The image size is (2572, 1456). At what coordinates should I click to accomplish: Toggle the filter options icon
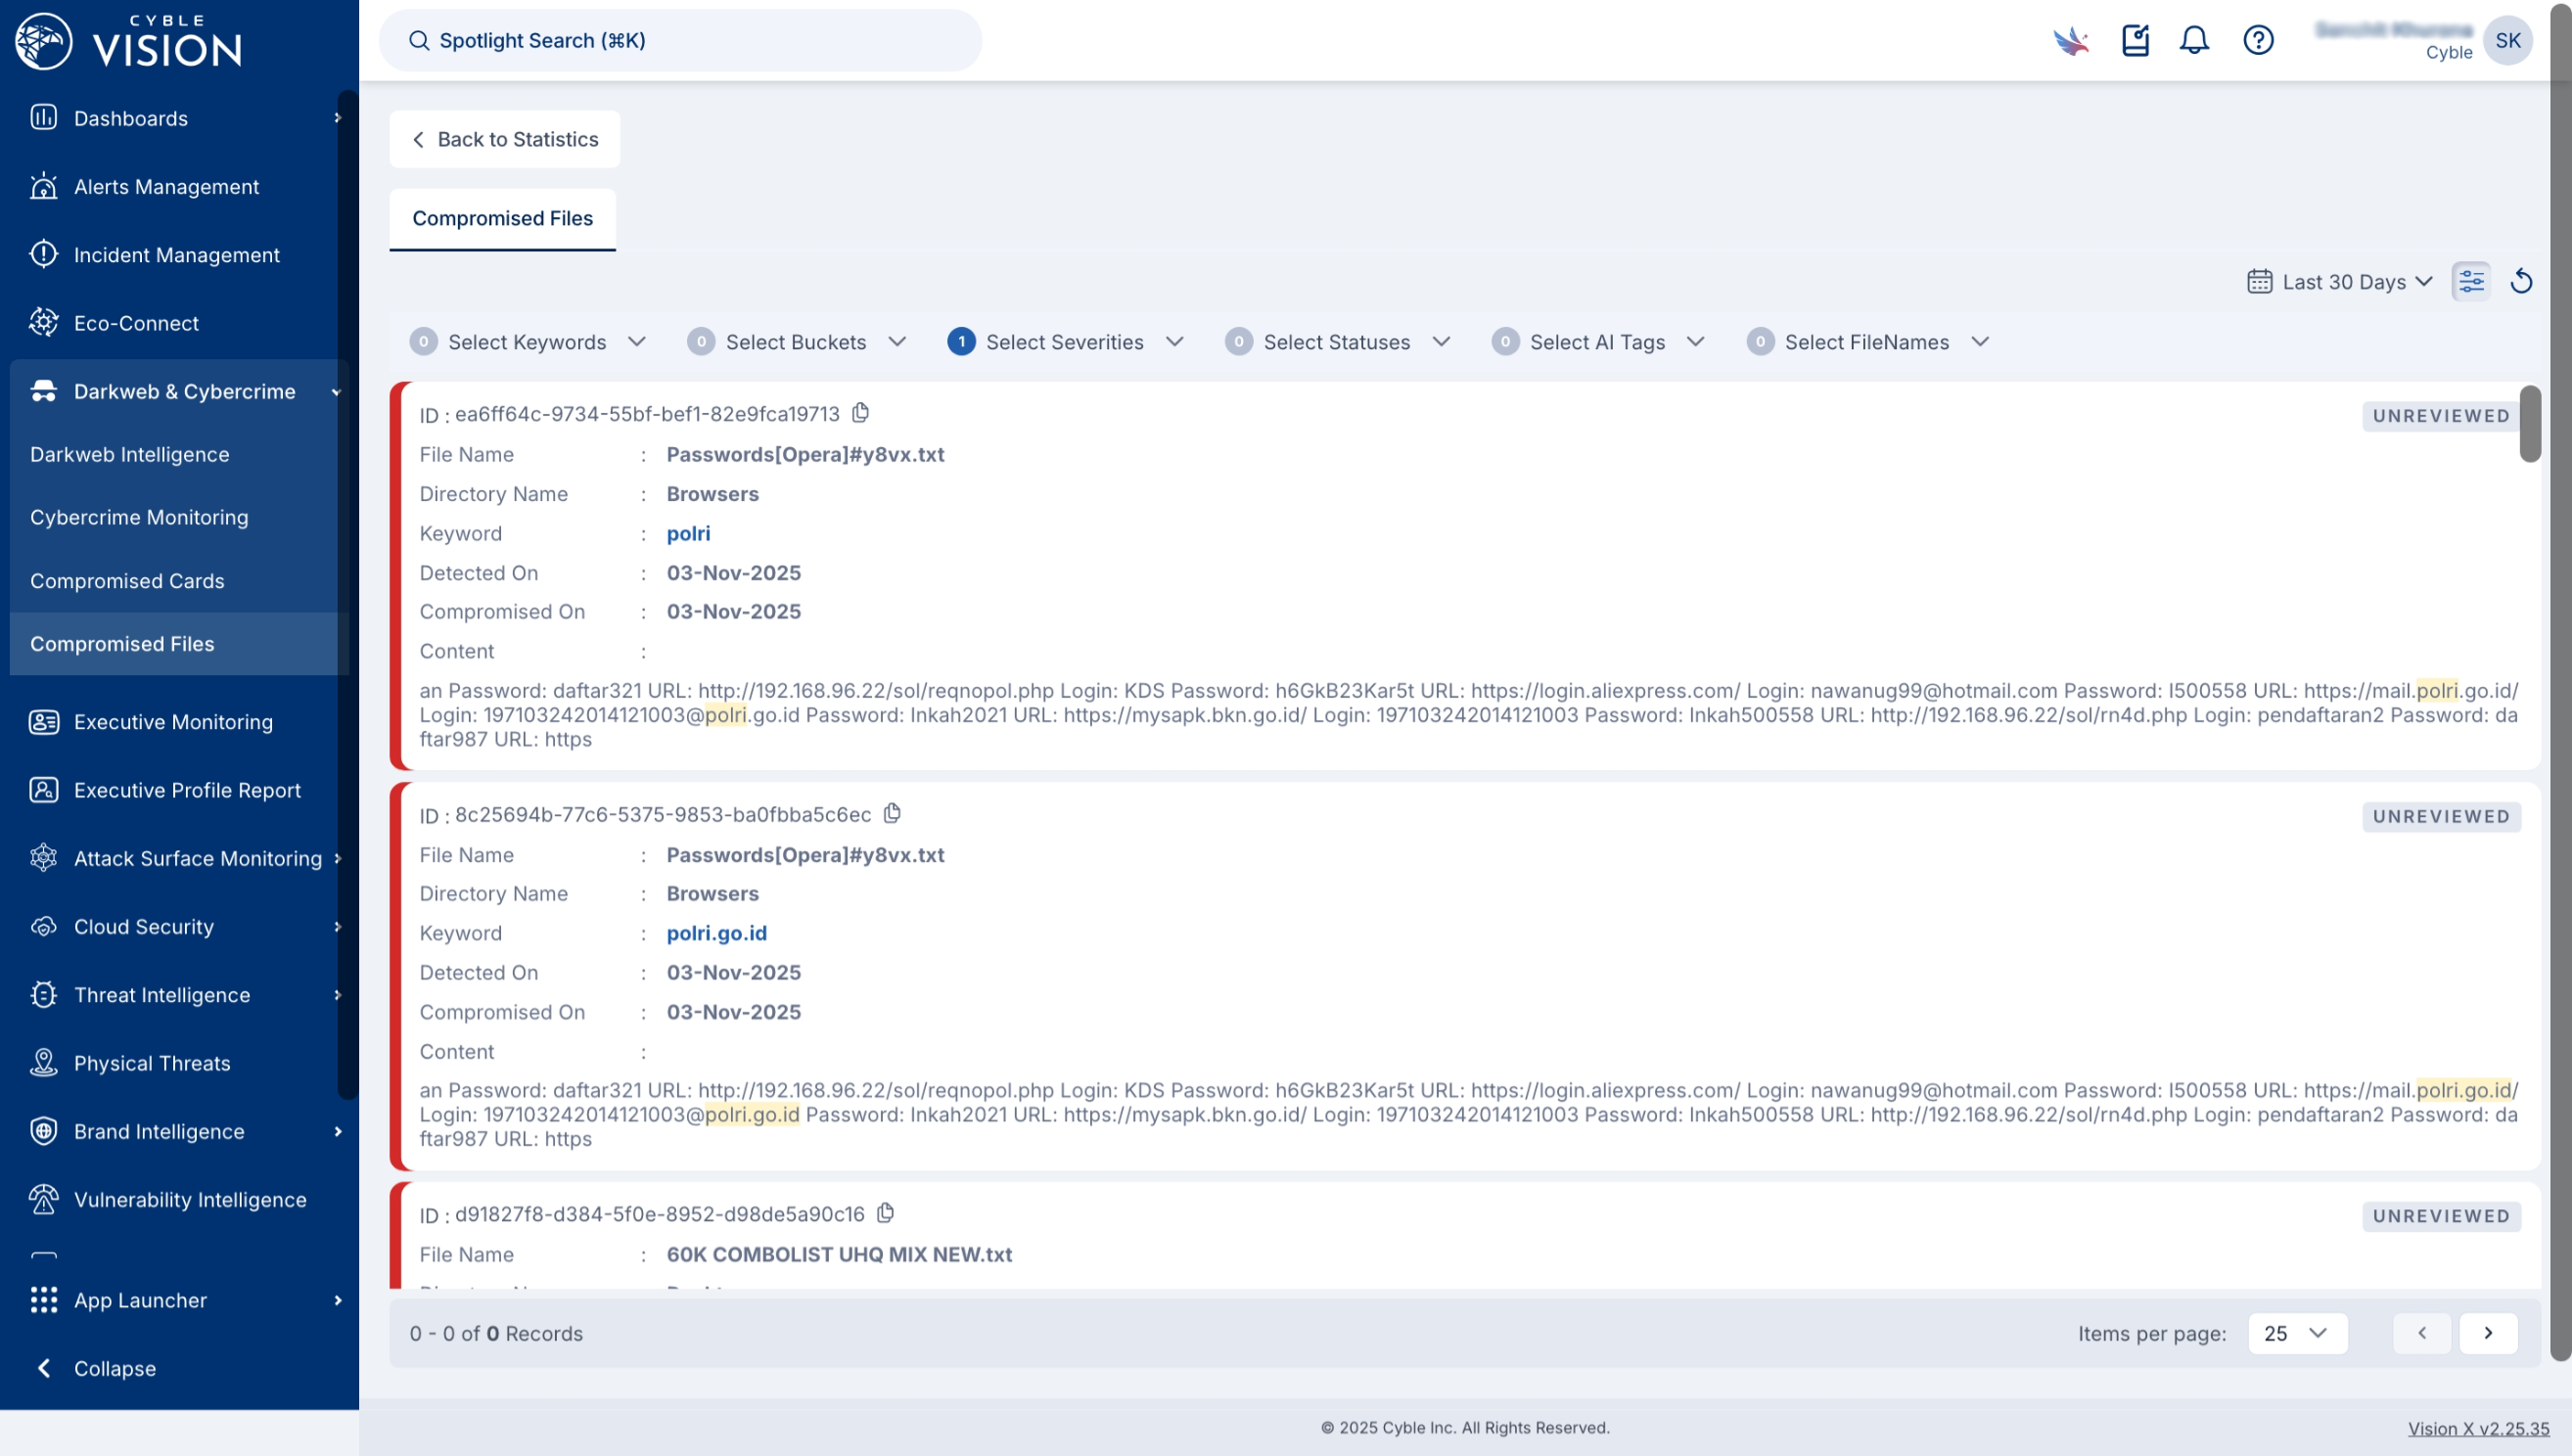(2471, 281)
